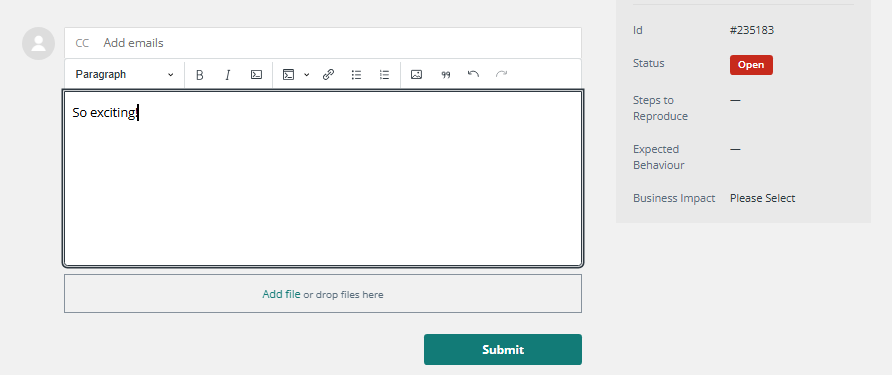This screenshot has width=892, height=375.
Task: Open the Business Impact Please Select dropdown
Action: tap(762, 198)
